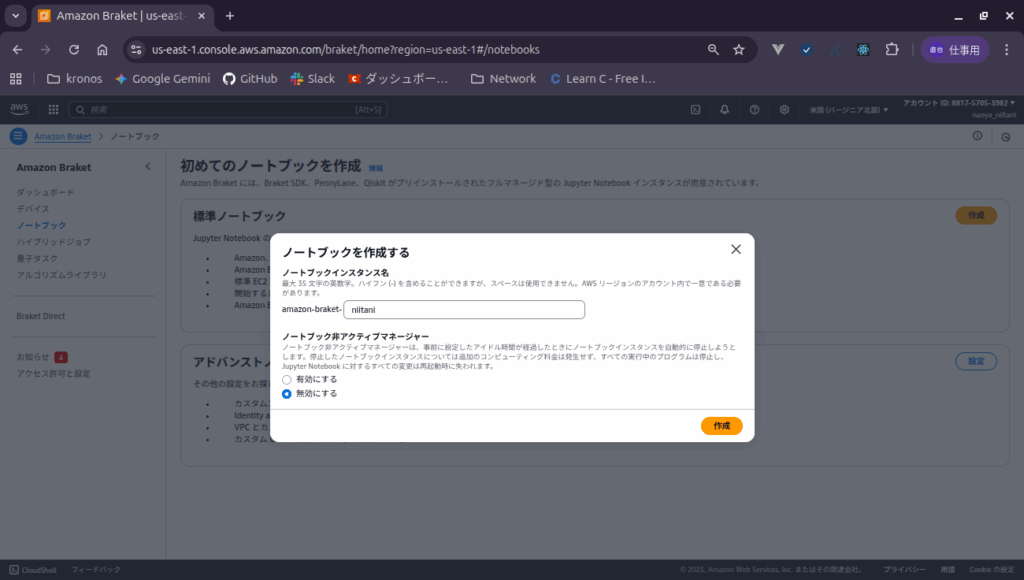Open ノートブック in the sidebar
1024x580 pixels.
click(41, 225)
